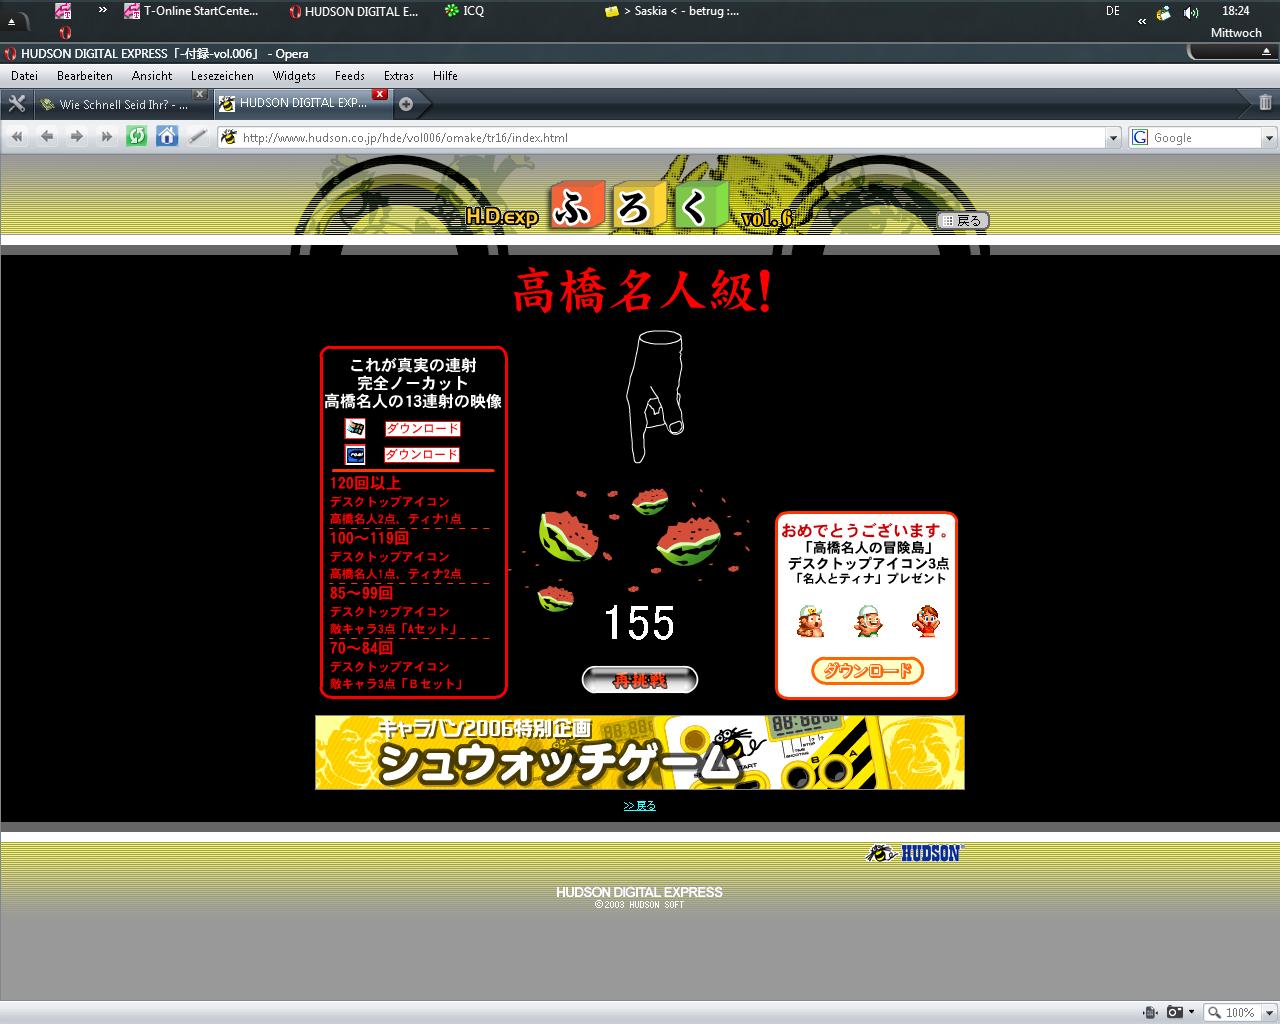Open the Widgets menu
This screenshot has width=1280, height=1024.
click(x=294, y=76)
